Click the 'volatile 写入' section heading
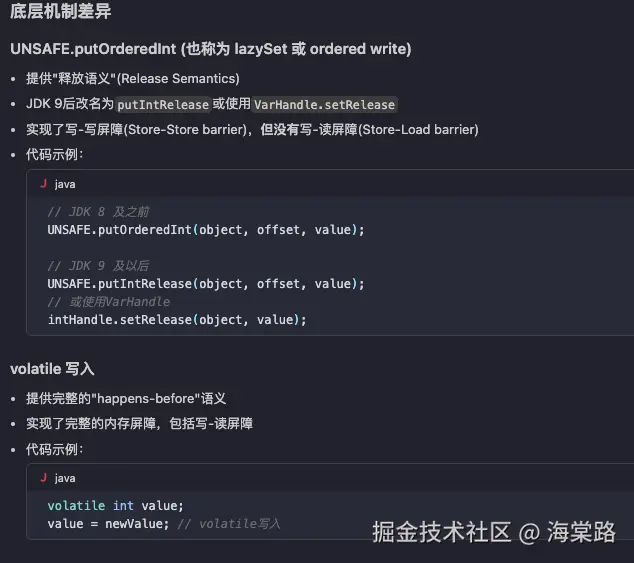The width and height of the screenshot is (634, 563). [52, 369]
